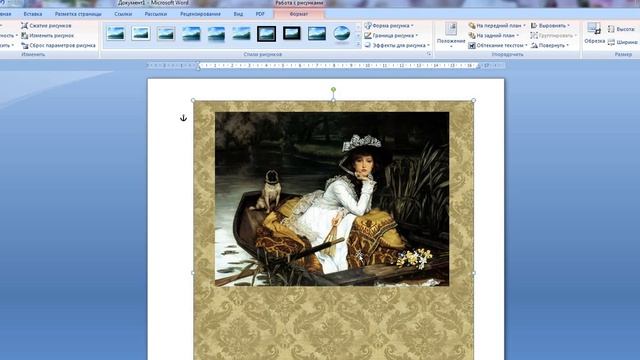Apply the double black frame picture style
Viewport: 640px width, 360px height.
(267, 33)
